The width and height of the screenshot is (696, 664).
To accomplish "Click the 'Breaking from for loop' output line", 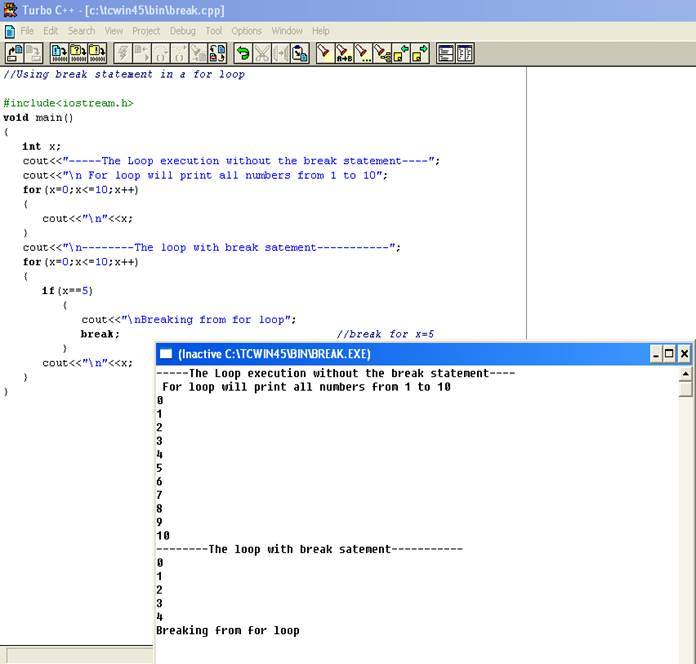I will click(x=228, y=630).
